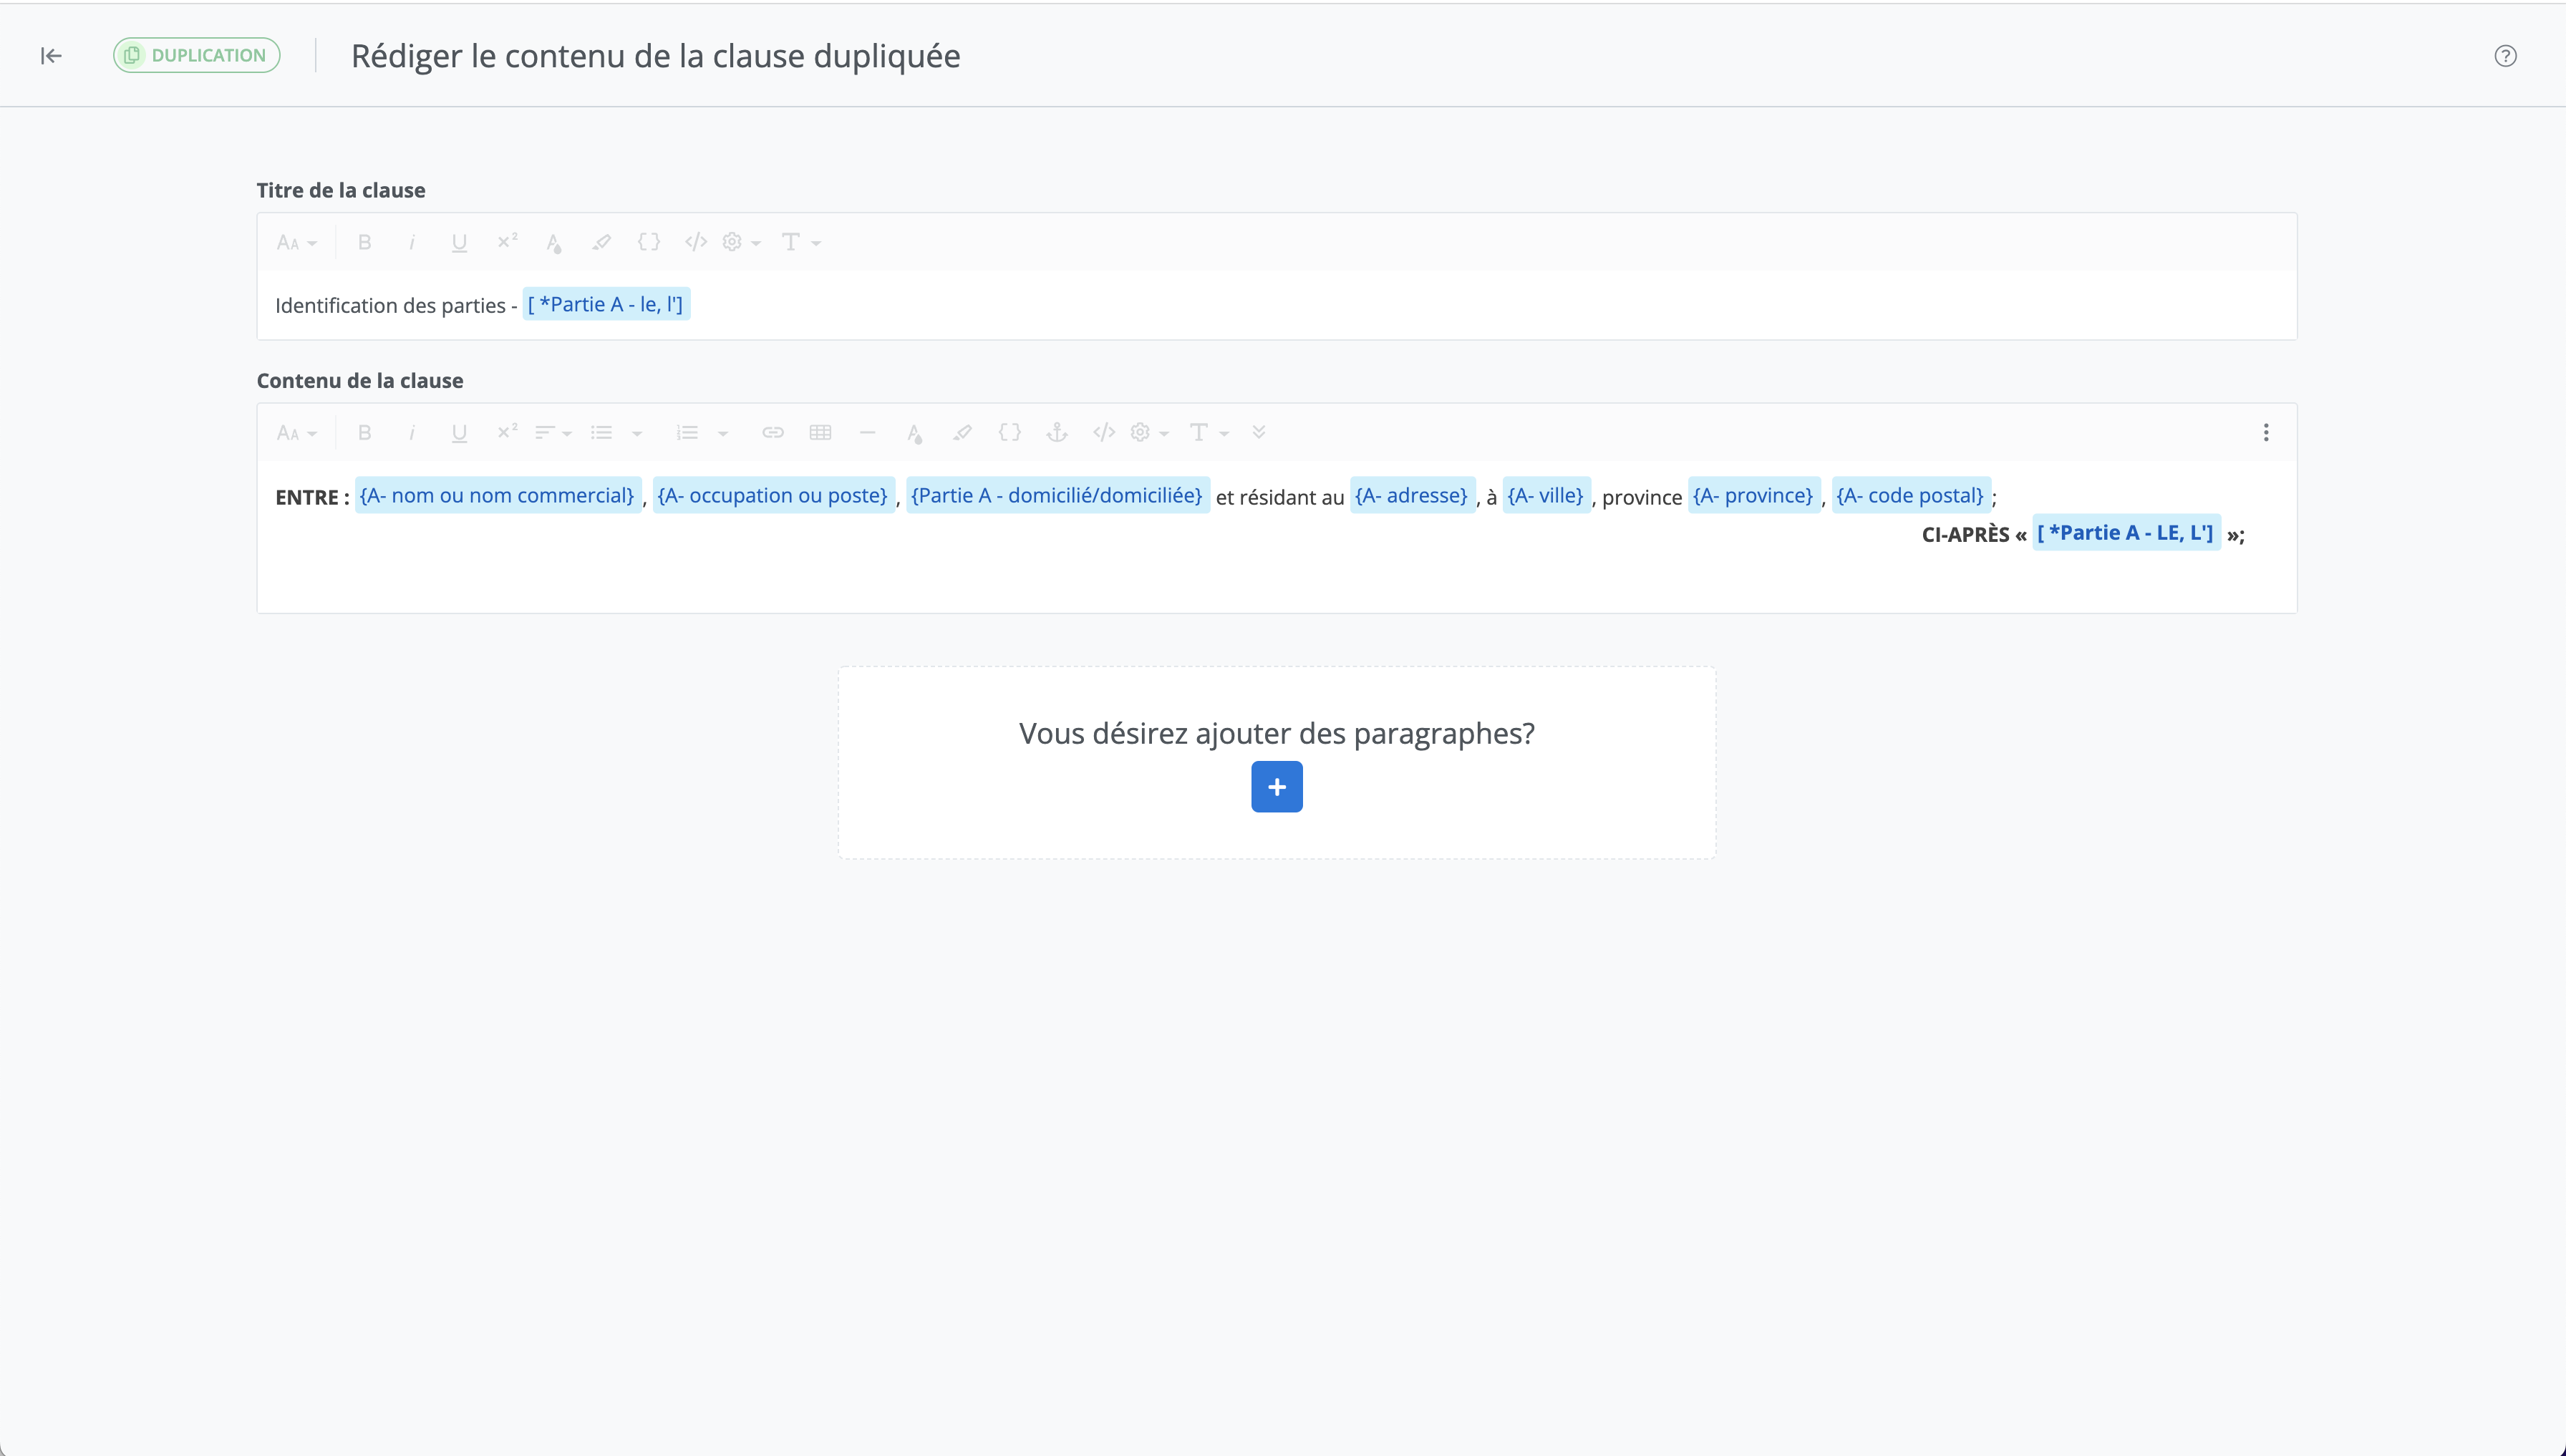The height and width of the screenshot is (1456, 2566).
Task: Open the font size dropdown in the title toolbar
Action: point(297,242)
